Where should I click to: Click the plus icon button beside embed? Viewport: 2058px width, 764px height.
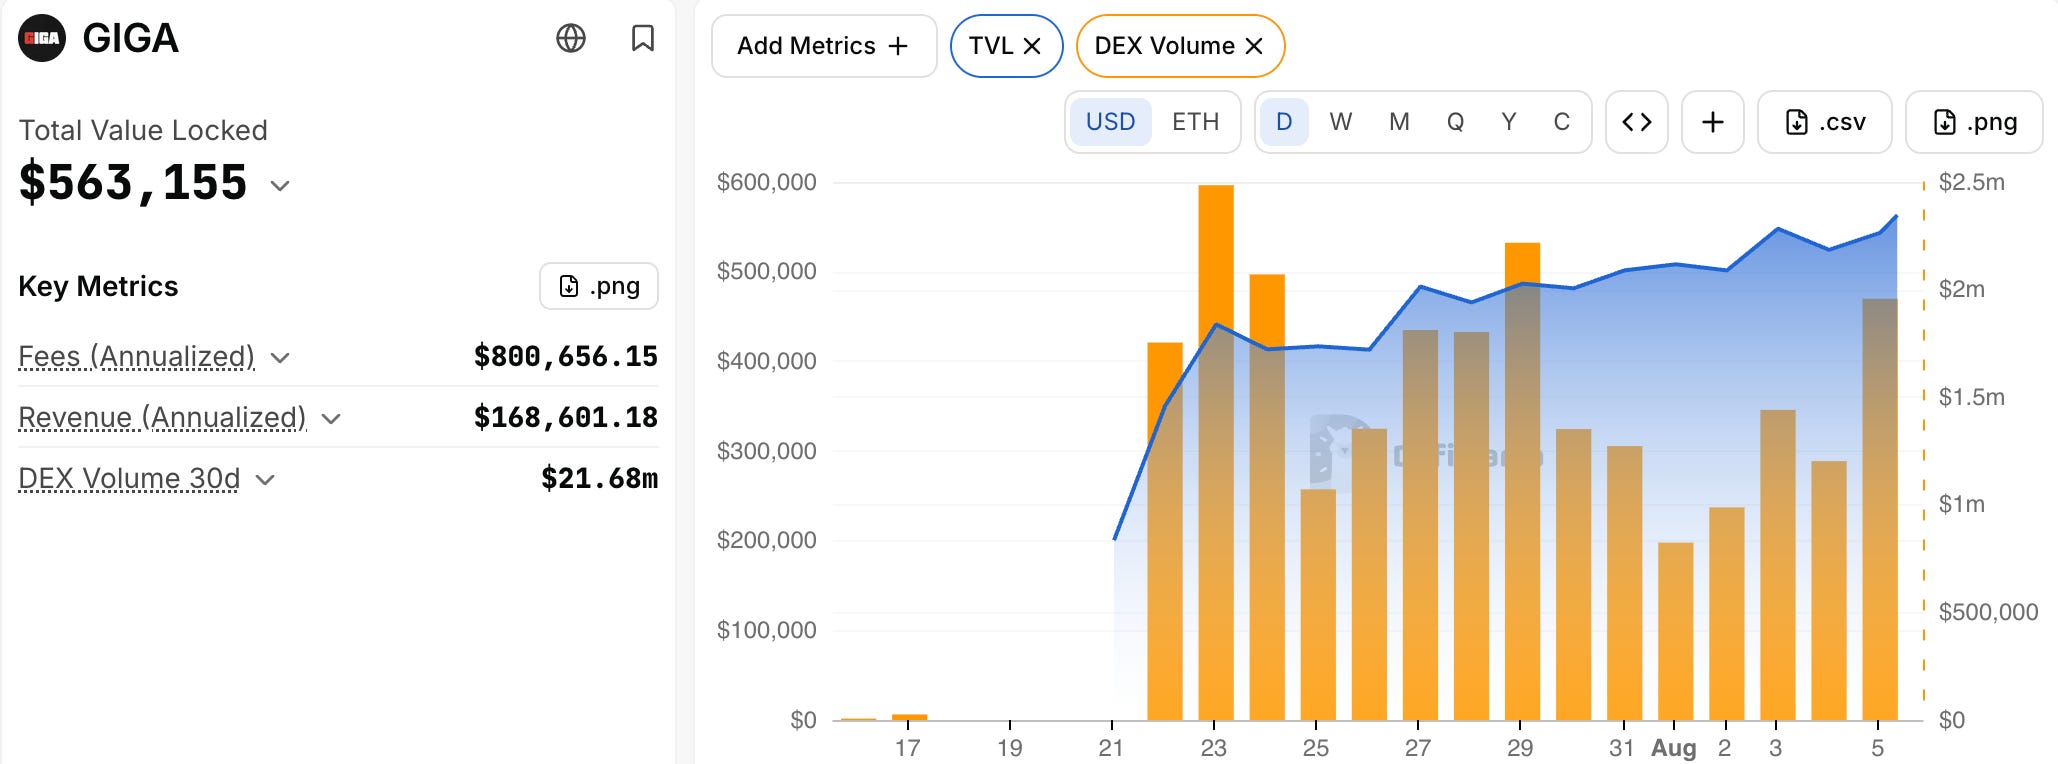[x=1713, y=122]
